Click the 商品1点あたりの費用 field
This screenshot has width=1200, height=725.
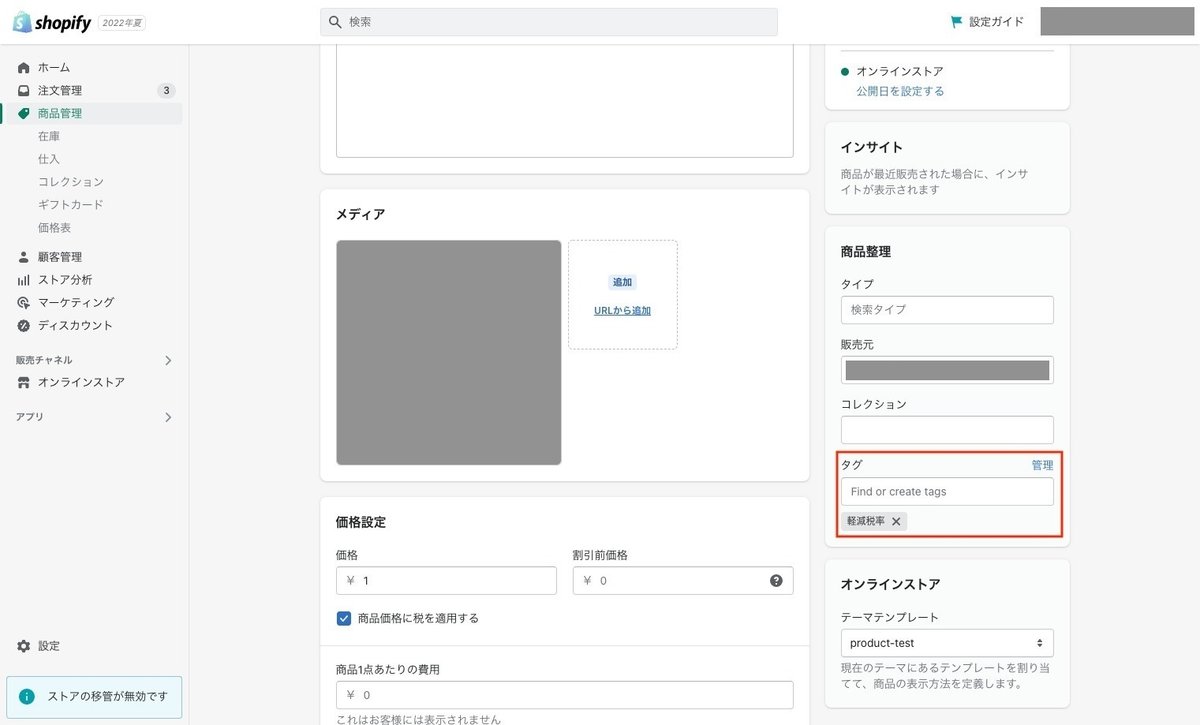tap(565, 695)
